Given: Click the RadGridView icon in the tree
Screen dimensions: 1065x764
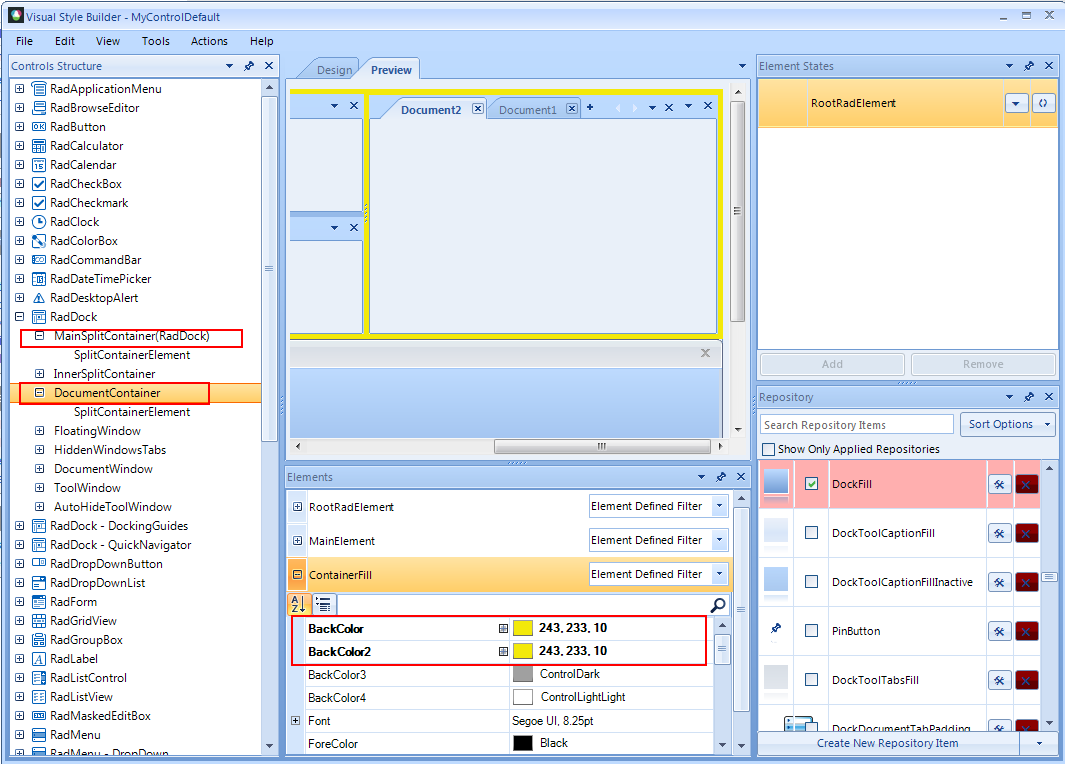Looking at the screenshot, I should (39, 621).
